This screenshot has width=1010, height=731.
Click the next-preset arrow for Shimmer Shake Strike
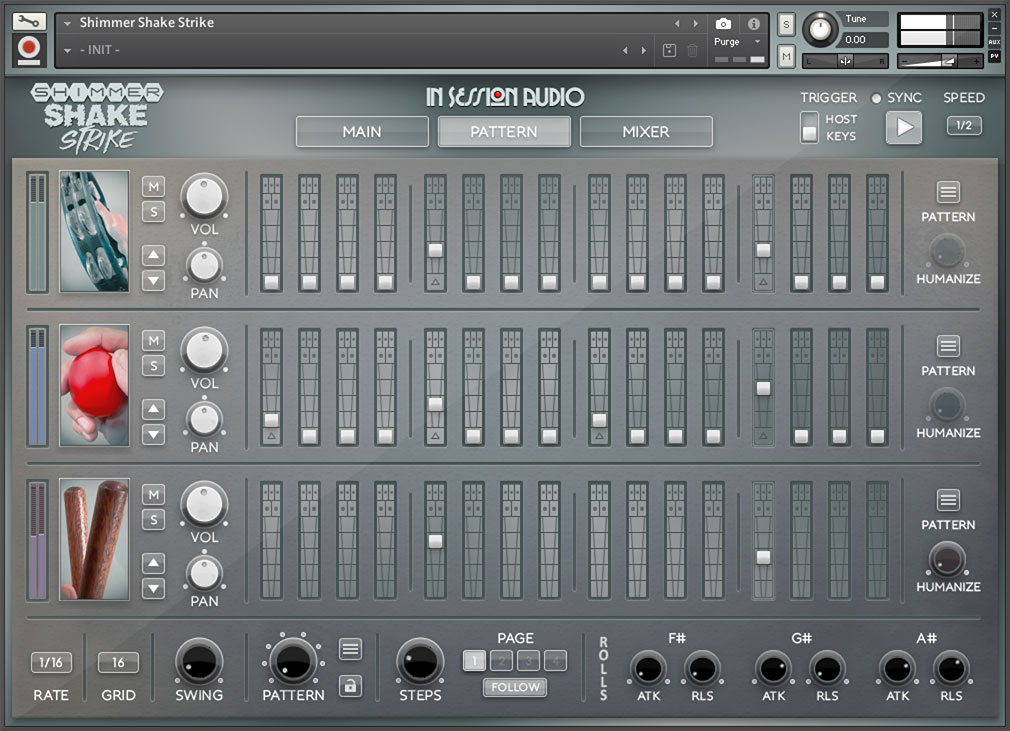696,21
